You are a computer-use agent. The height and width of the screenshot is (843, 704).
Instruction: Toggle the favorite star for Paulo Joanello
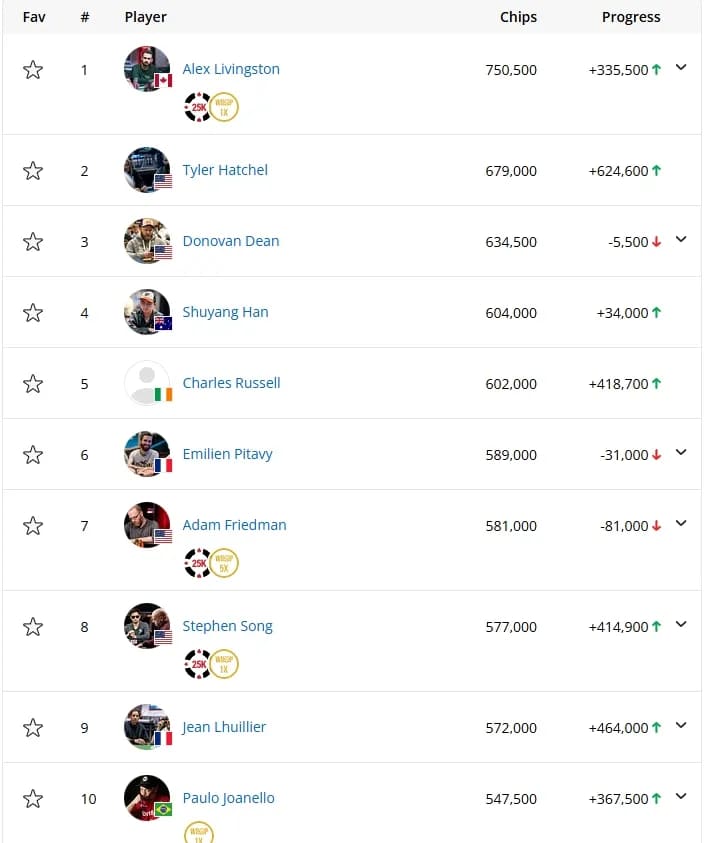[33, 799]
